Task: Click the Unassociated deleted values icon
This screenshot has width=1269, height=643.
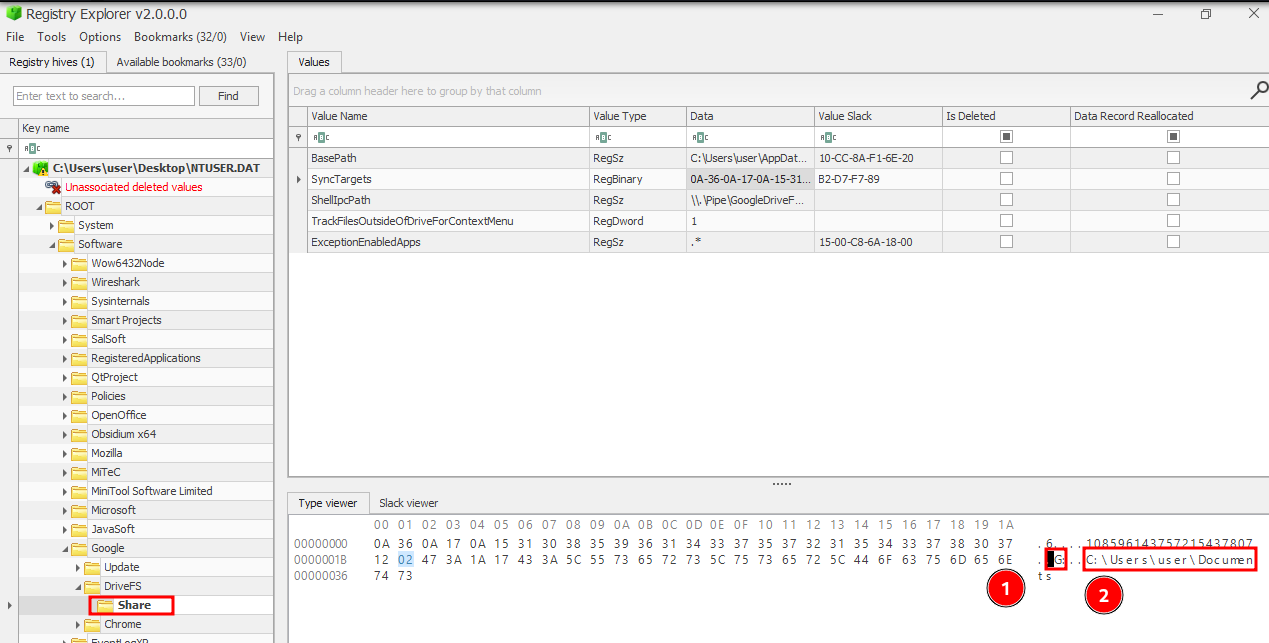Action: click(54, 187)
